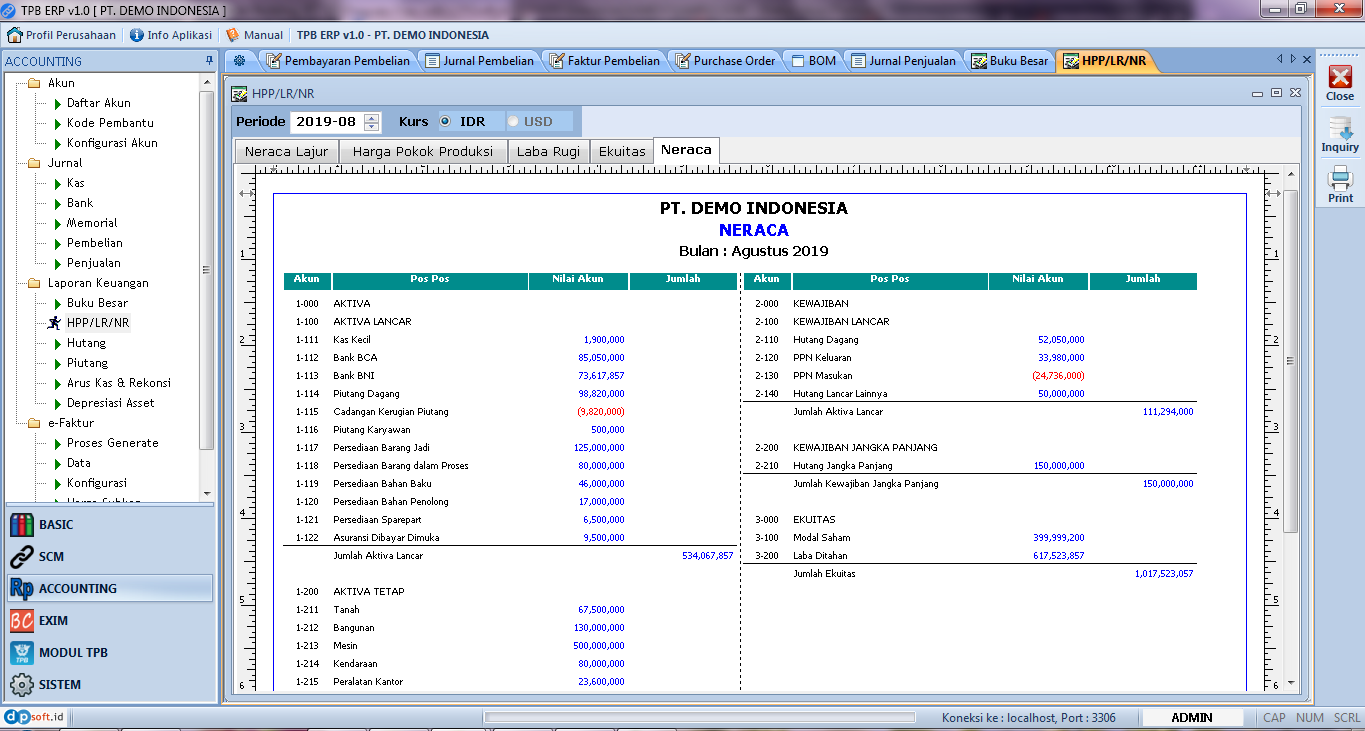Switch to the Buku Besar tab
The image size is (1365, 731).
[x=1010, y=61]
